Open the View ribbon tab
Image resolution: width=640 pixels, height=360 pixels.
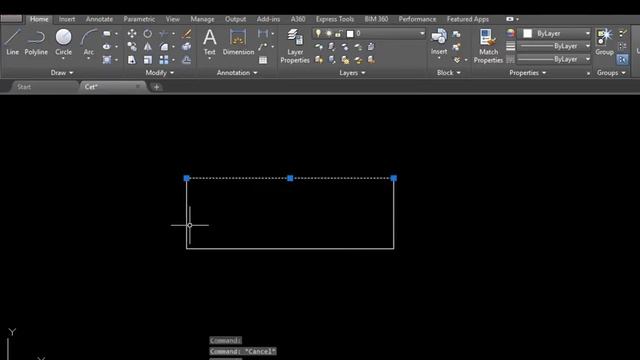[x=173, y=19]
